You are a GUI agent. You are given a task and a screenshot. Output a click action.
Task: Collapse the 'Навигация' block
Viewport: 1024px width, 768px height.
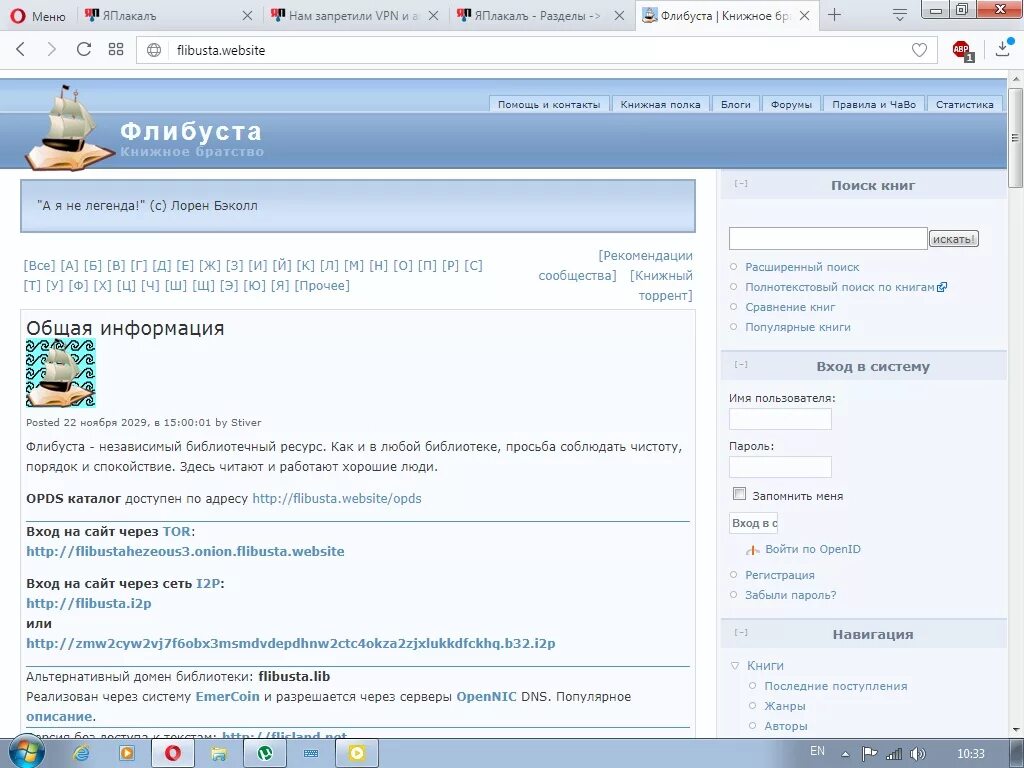point(741,632)
